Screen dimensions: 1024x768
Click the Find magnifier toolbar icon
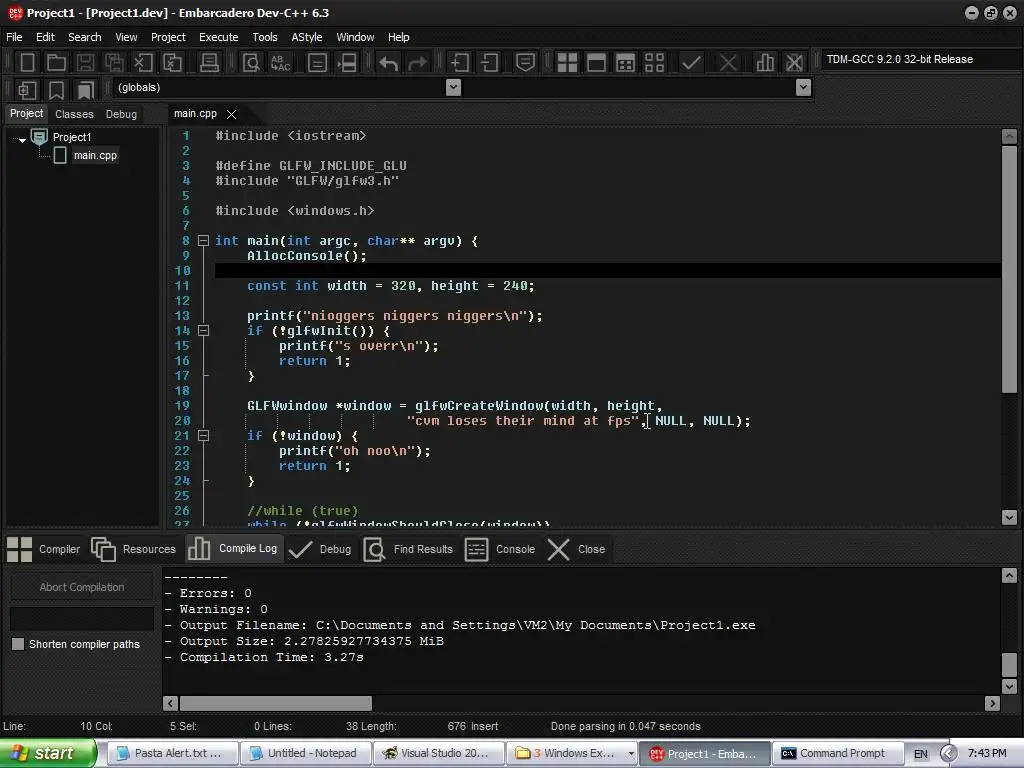(251, 63)
